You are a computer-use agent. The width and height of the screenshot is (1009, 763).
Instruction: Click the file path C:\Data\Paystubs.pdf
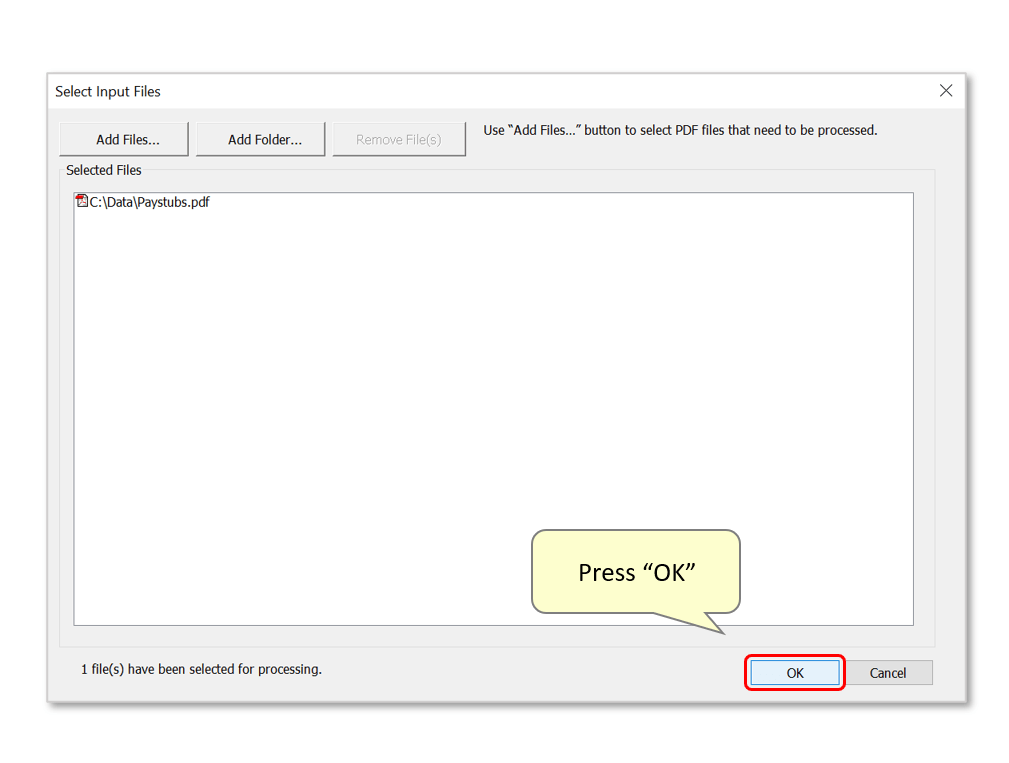pos(148,201)
